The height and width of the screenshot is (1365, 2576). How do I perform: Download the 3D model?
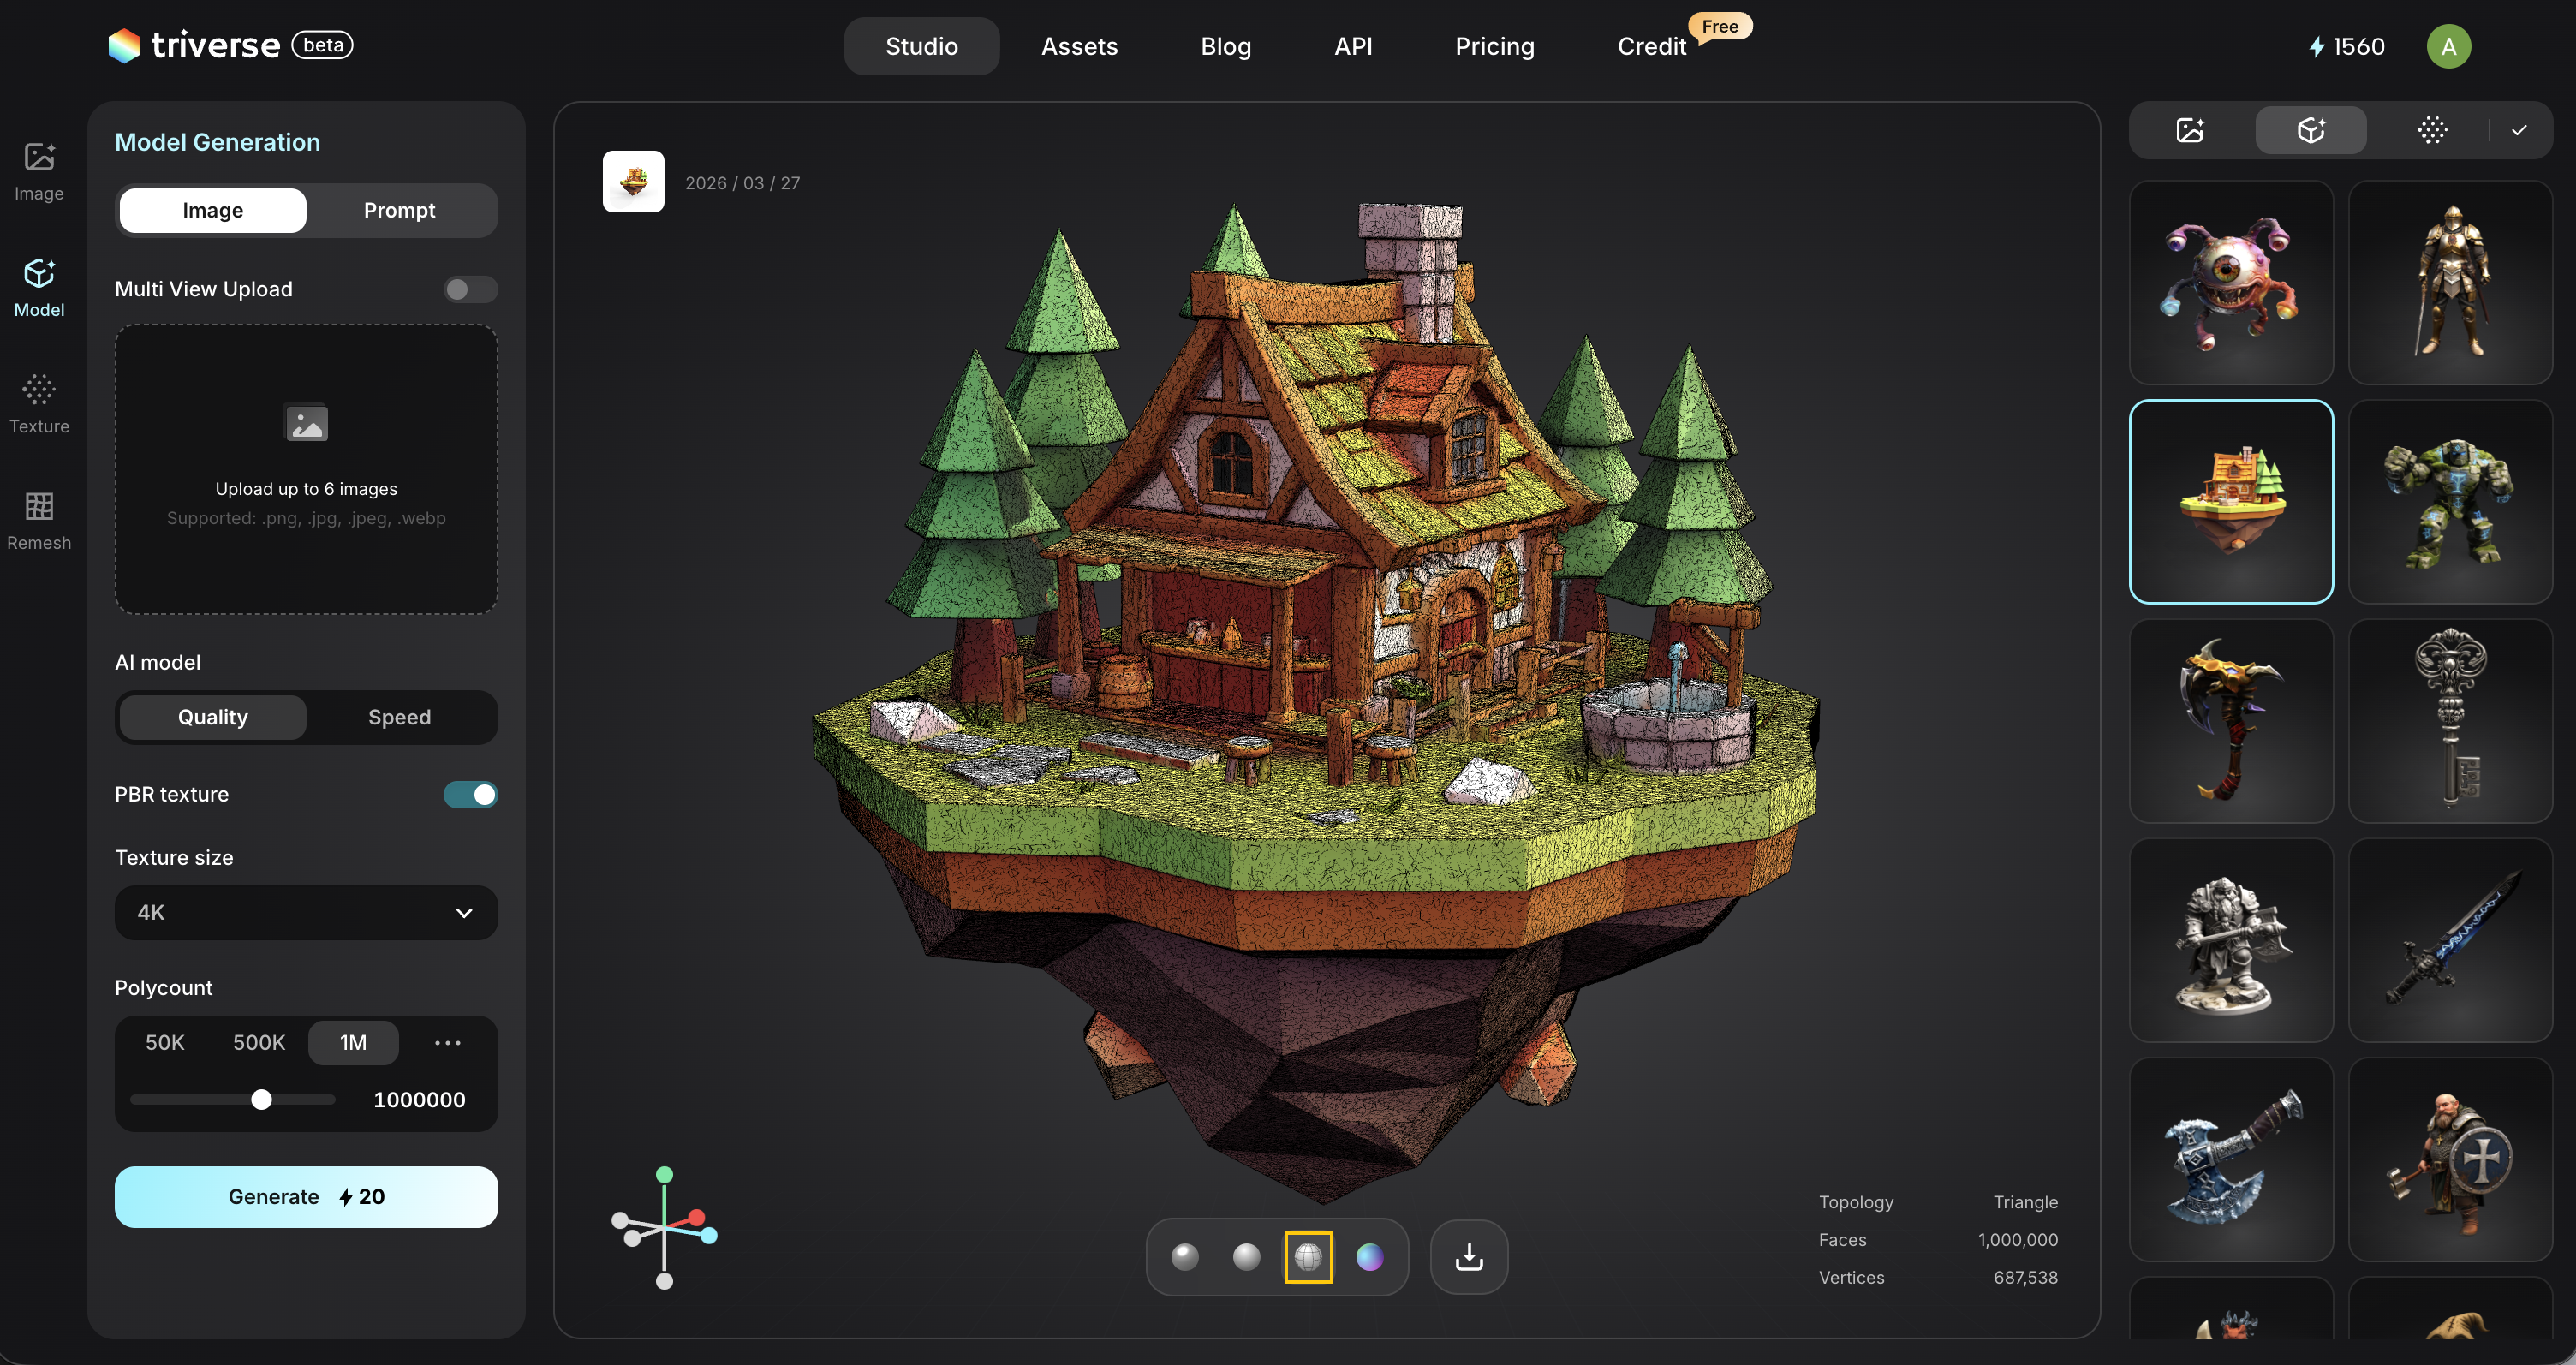pos(1468,1256)
